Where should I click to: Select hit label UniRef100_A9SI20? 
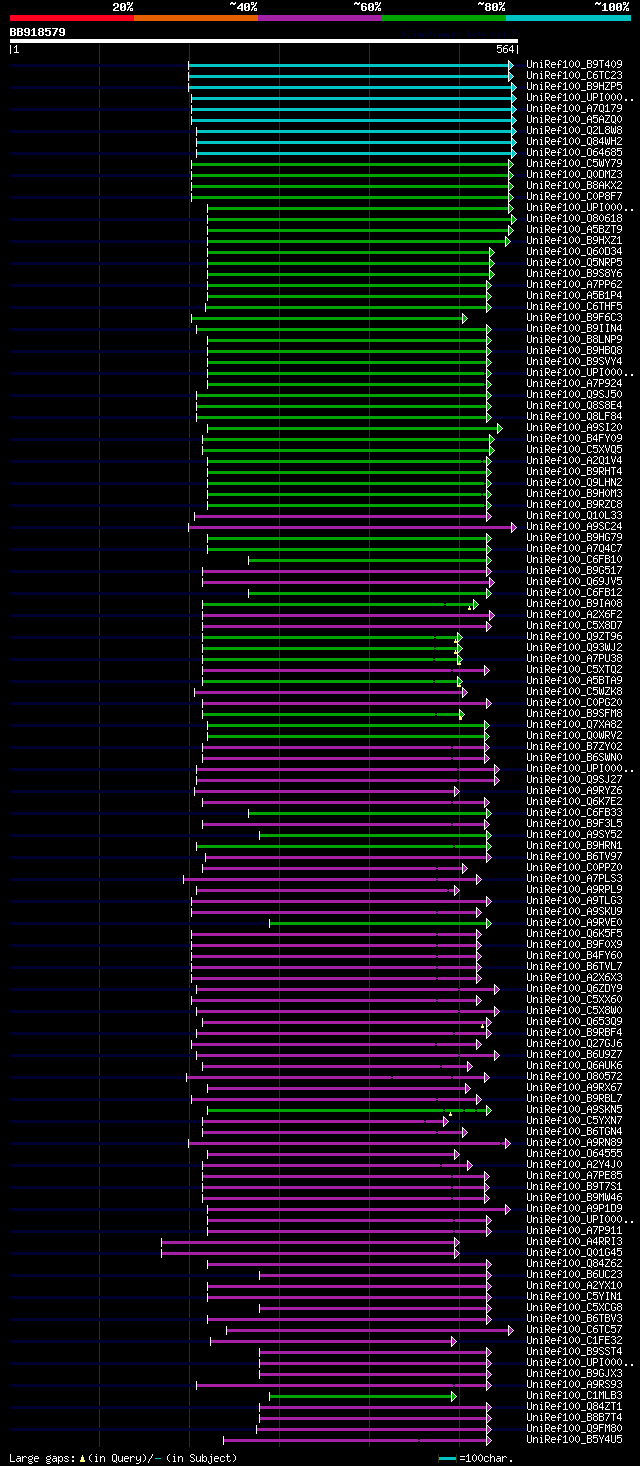point(574,428)
